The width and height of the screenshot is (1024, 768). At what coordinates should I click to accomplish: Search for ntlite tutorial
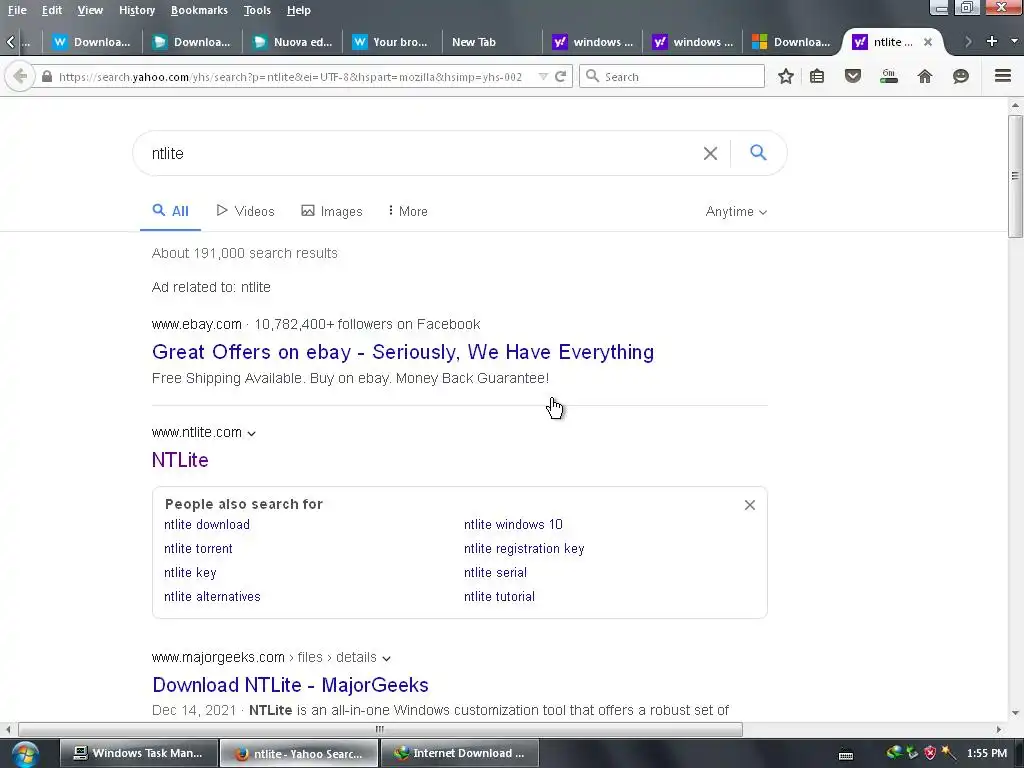coord(499,596)
